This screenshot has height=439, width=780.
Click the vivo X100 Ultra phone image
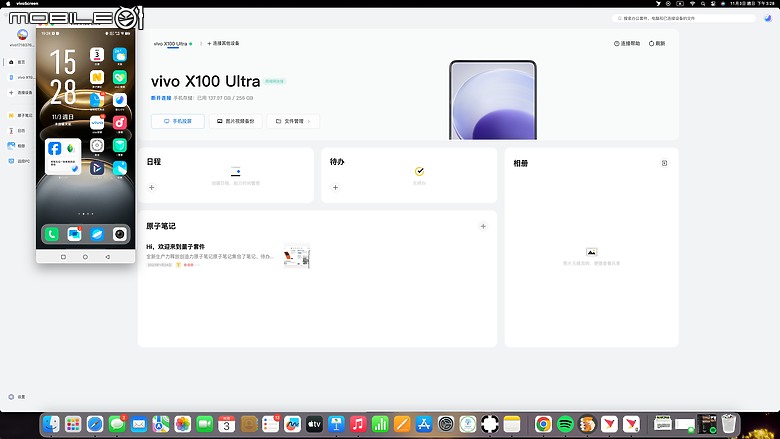click(x=493, y=100)
